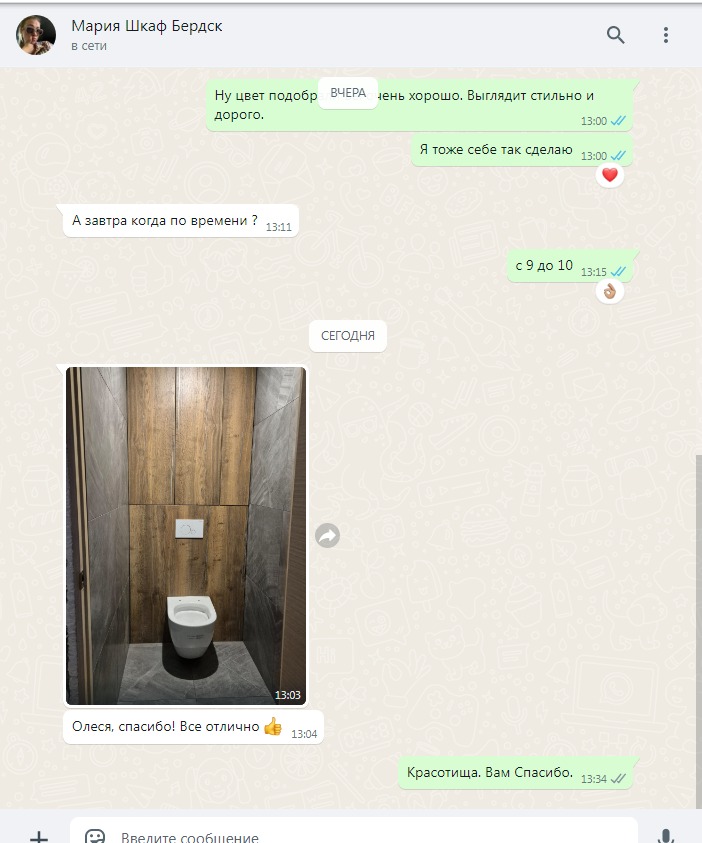The image size is (702, 843).
Task: Click the 'с 9 до 10' message
Action: [570, 266]
